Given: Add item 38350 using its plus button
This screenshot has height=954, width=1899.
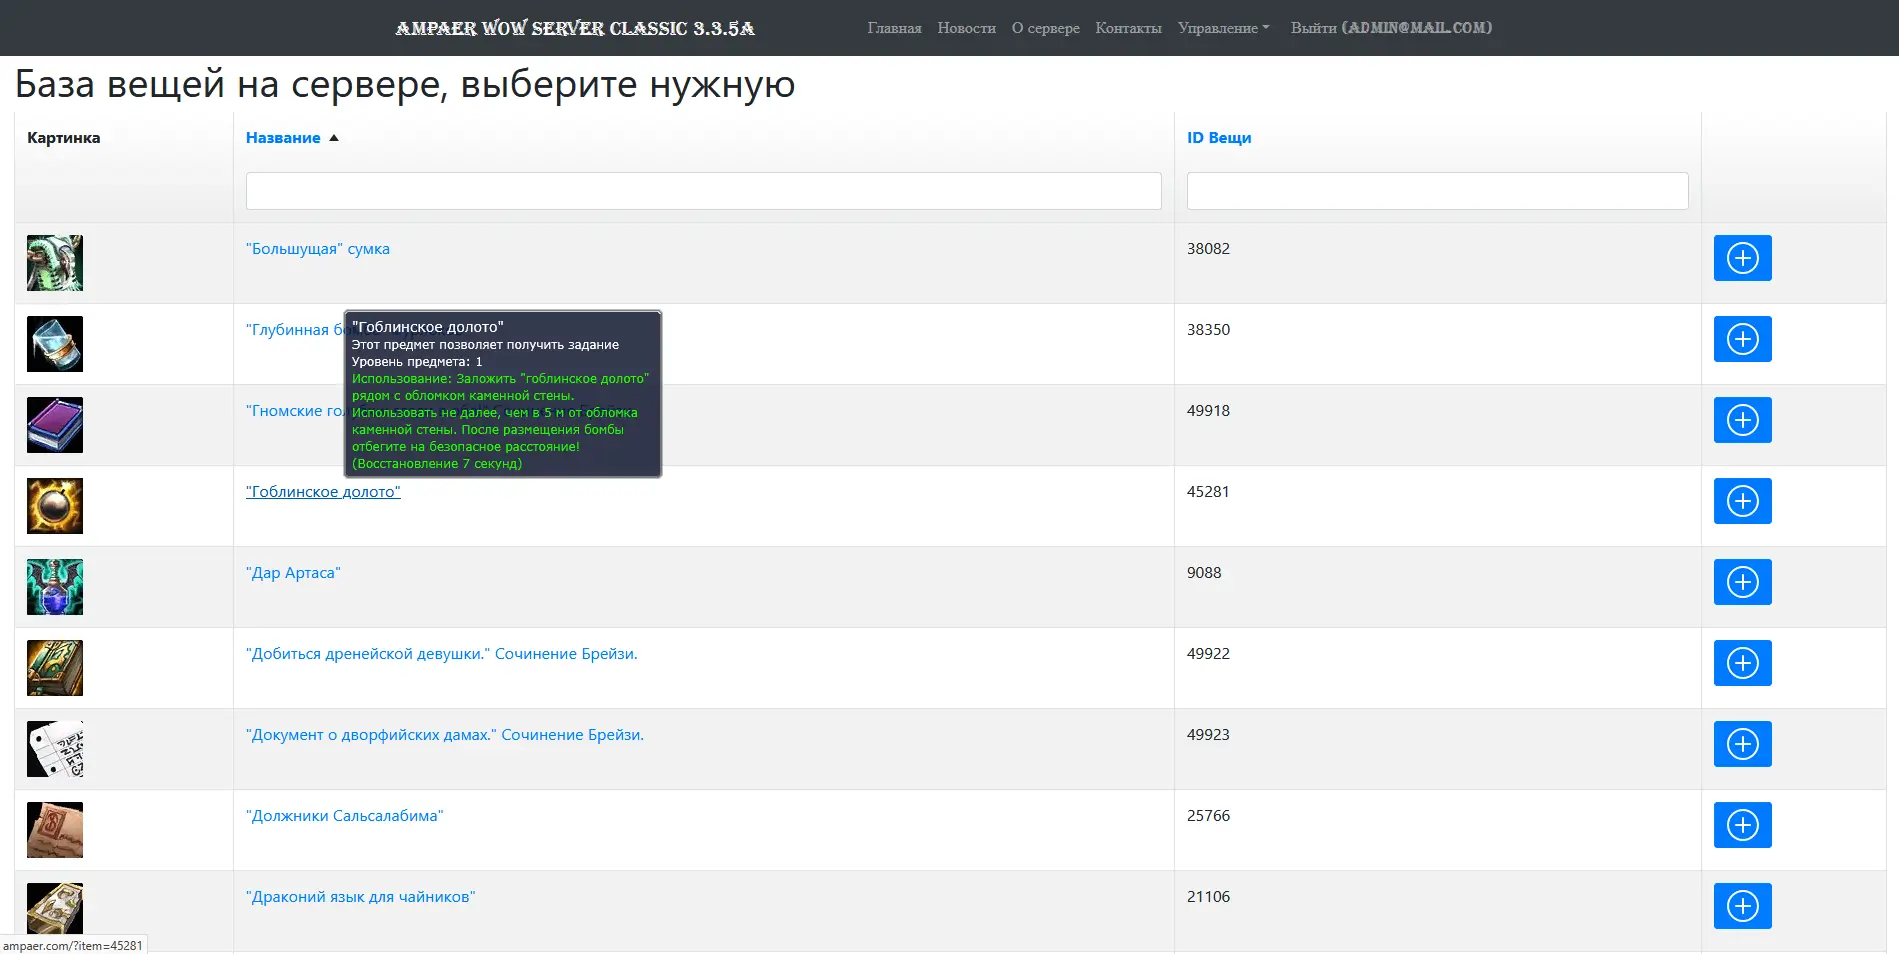Looking at the screenshot, I should 1742,339.
